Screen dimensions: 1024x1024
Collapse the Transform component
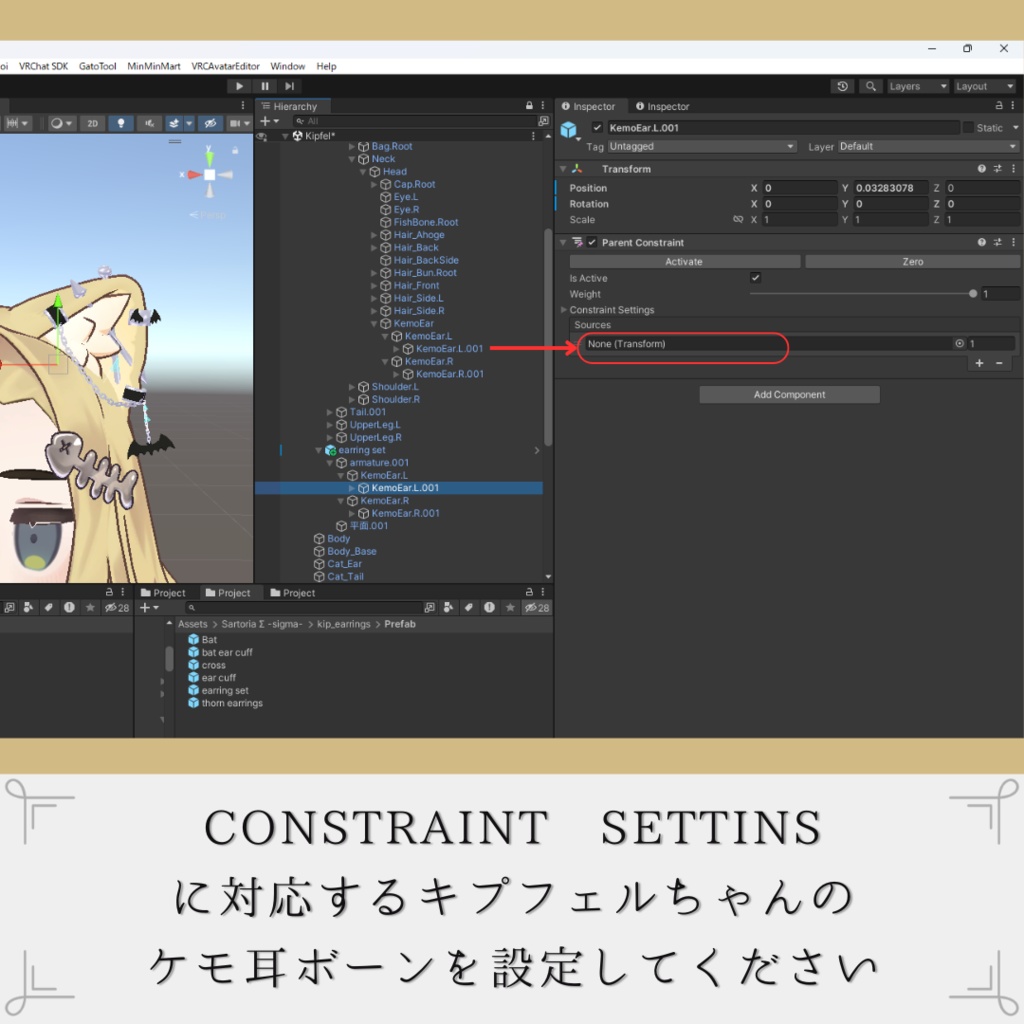coord(562,169)
